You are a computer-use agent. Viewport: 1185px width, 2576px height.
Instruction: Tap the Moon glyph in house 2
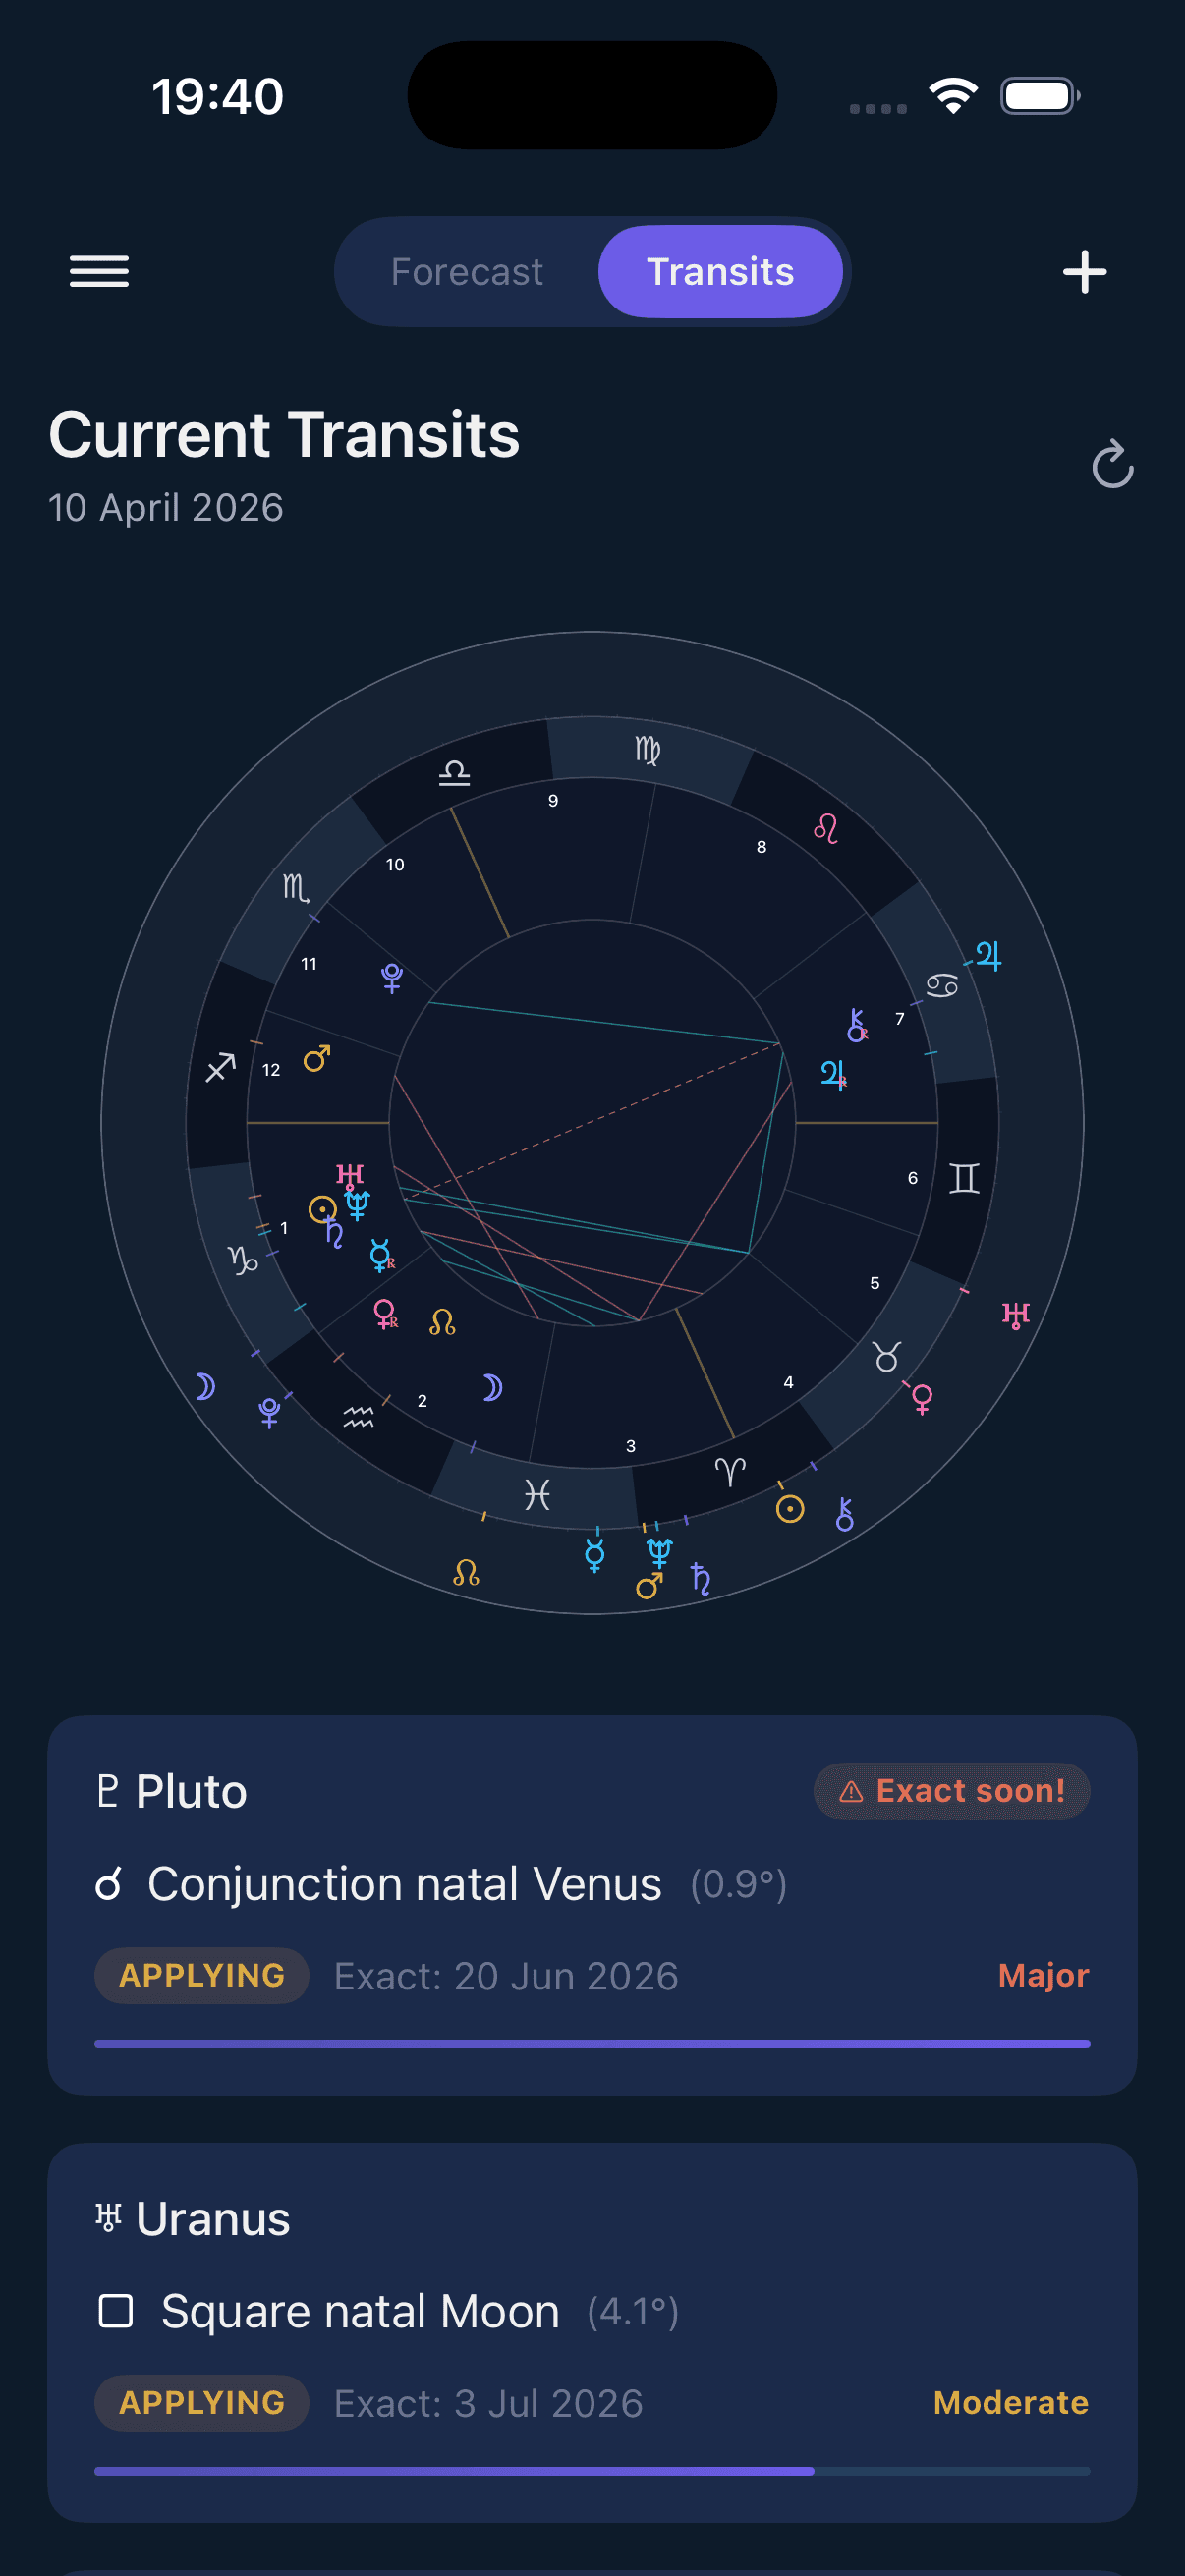[491, 1386]
